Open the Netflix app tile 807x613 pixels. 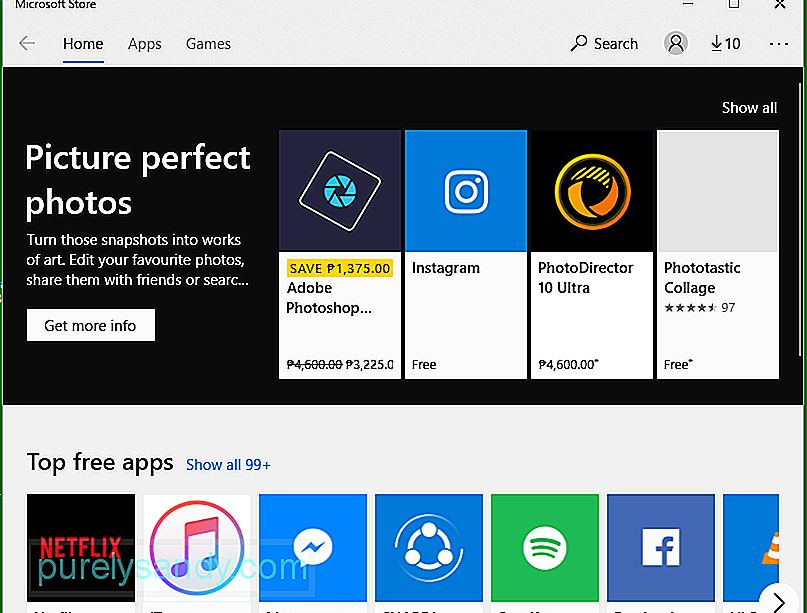click(x=81, y=548)
